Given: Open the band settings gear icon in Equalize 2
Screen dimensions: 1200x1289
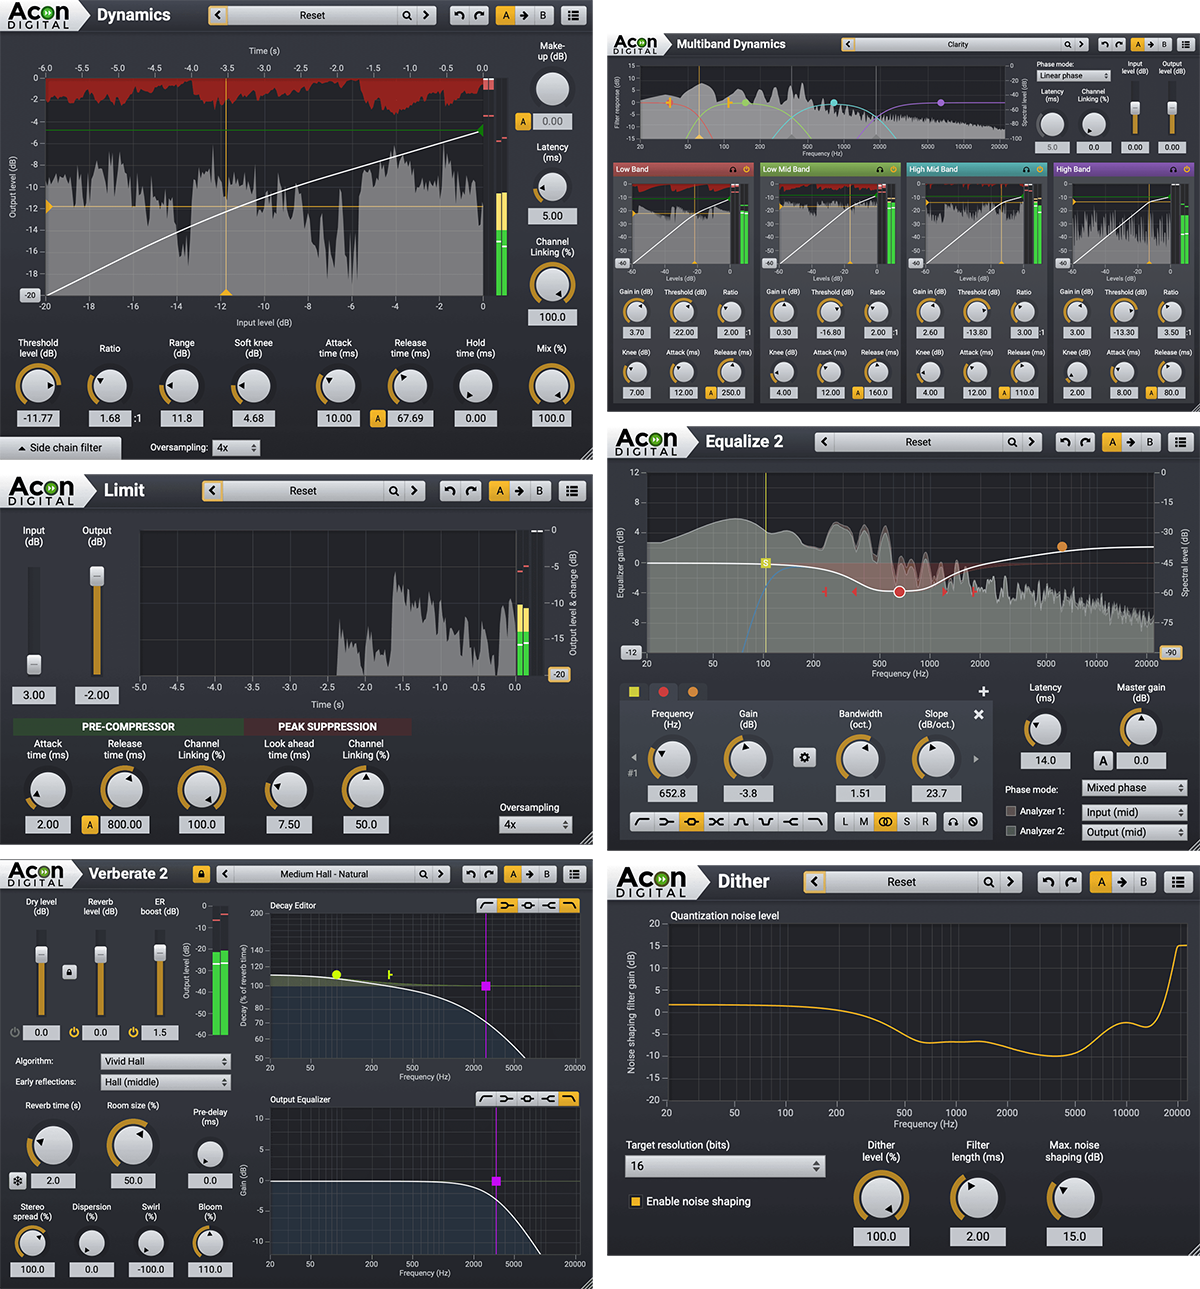Looking at the screenshot, I should point(804,757).
